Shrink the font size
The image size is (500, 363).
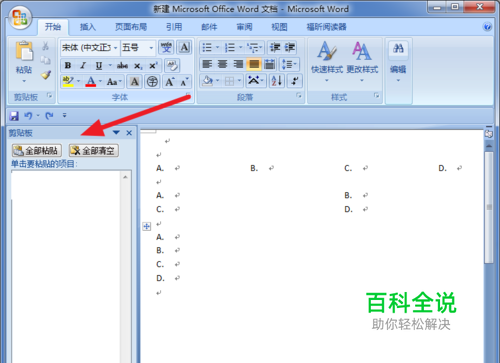pos(184,82)
